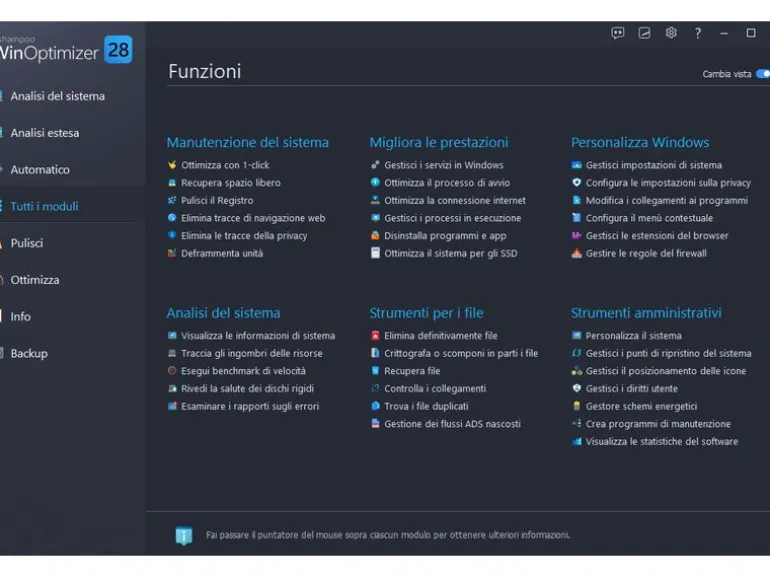The width and height of the screenshot is (770, 578).
Task: Click the Migliora le prestazioni heading
Action: (439, 142)
